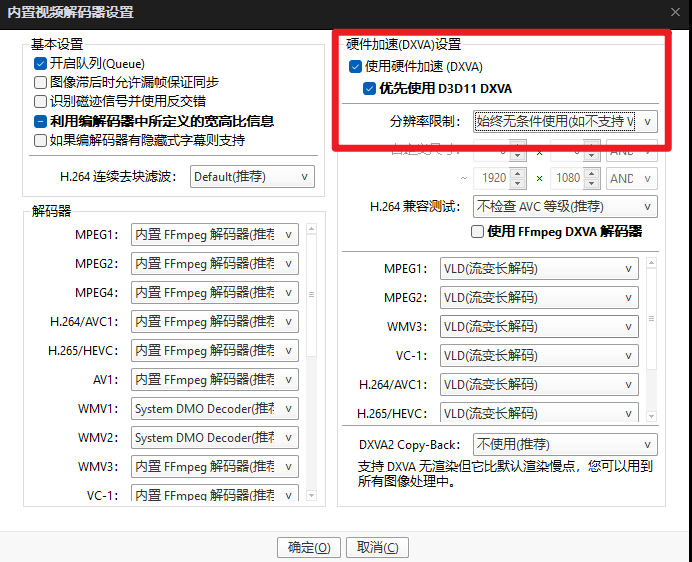Screen dimensions: 692x562
Task: Open MPEG1 VLD dropdown in DXVA list
Action: point(539,269)
